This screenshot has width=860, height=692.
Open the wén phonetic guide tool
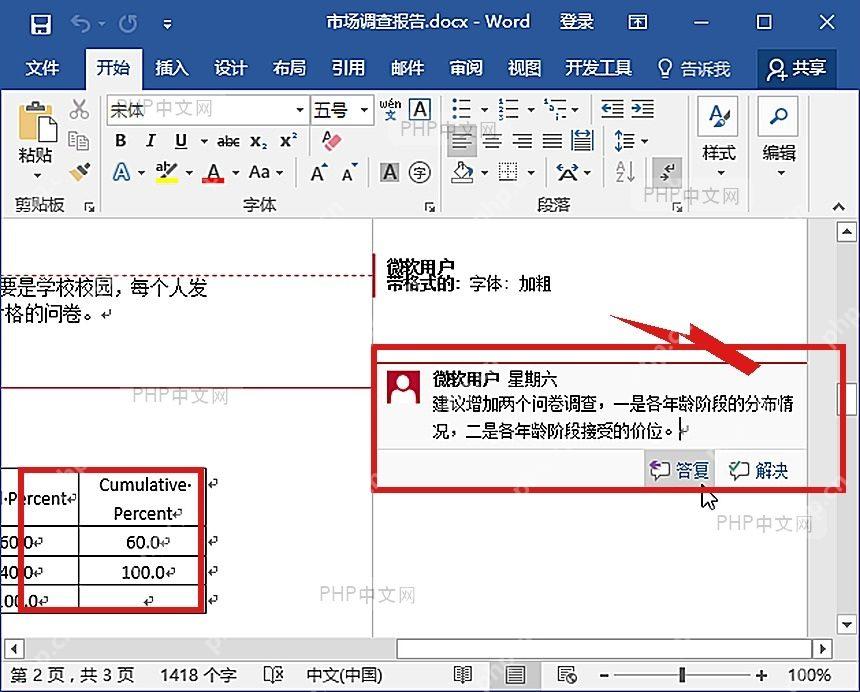pyautogui.click(x=390, y=110)
